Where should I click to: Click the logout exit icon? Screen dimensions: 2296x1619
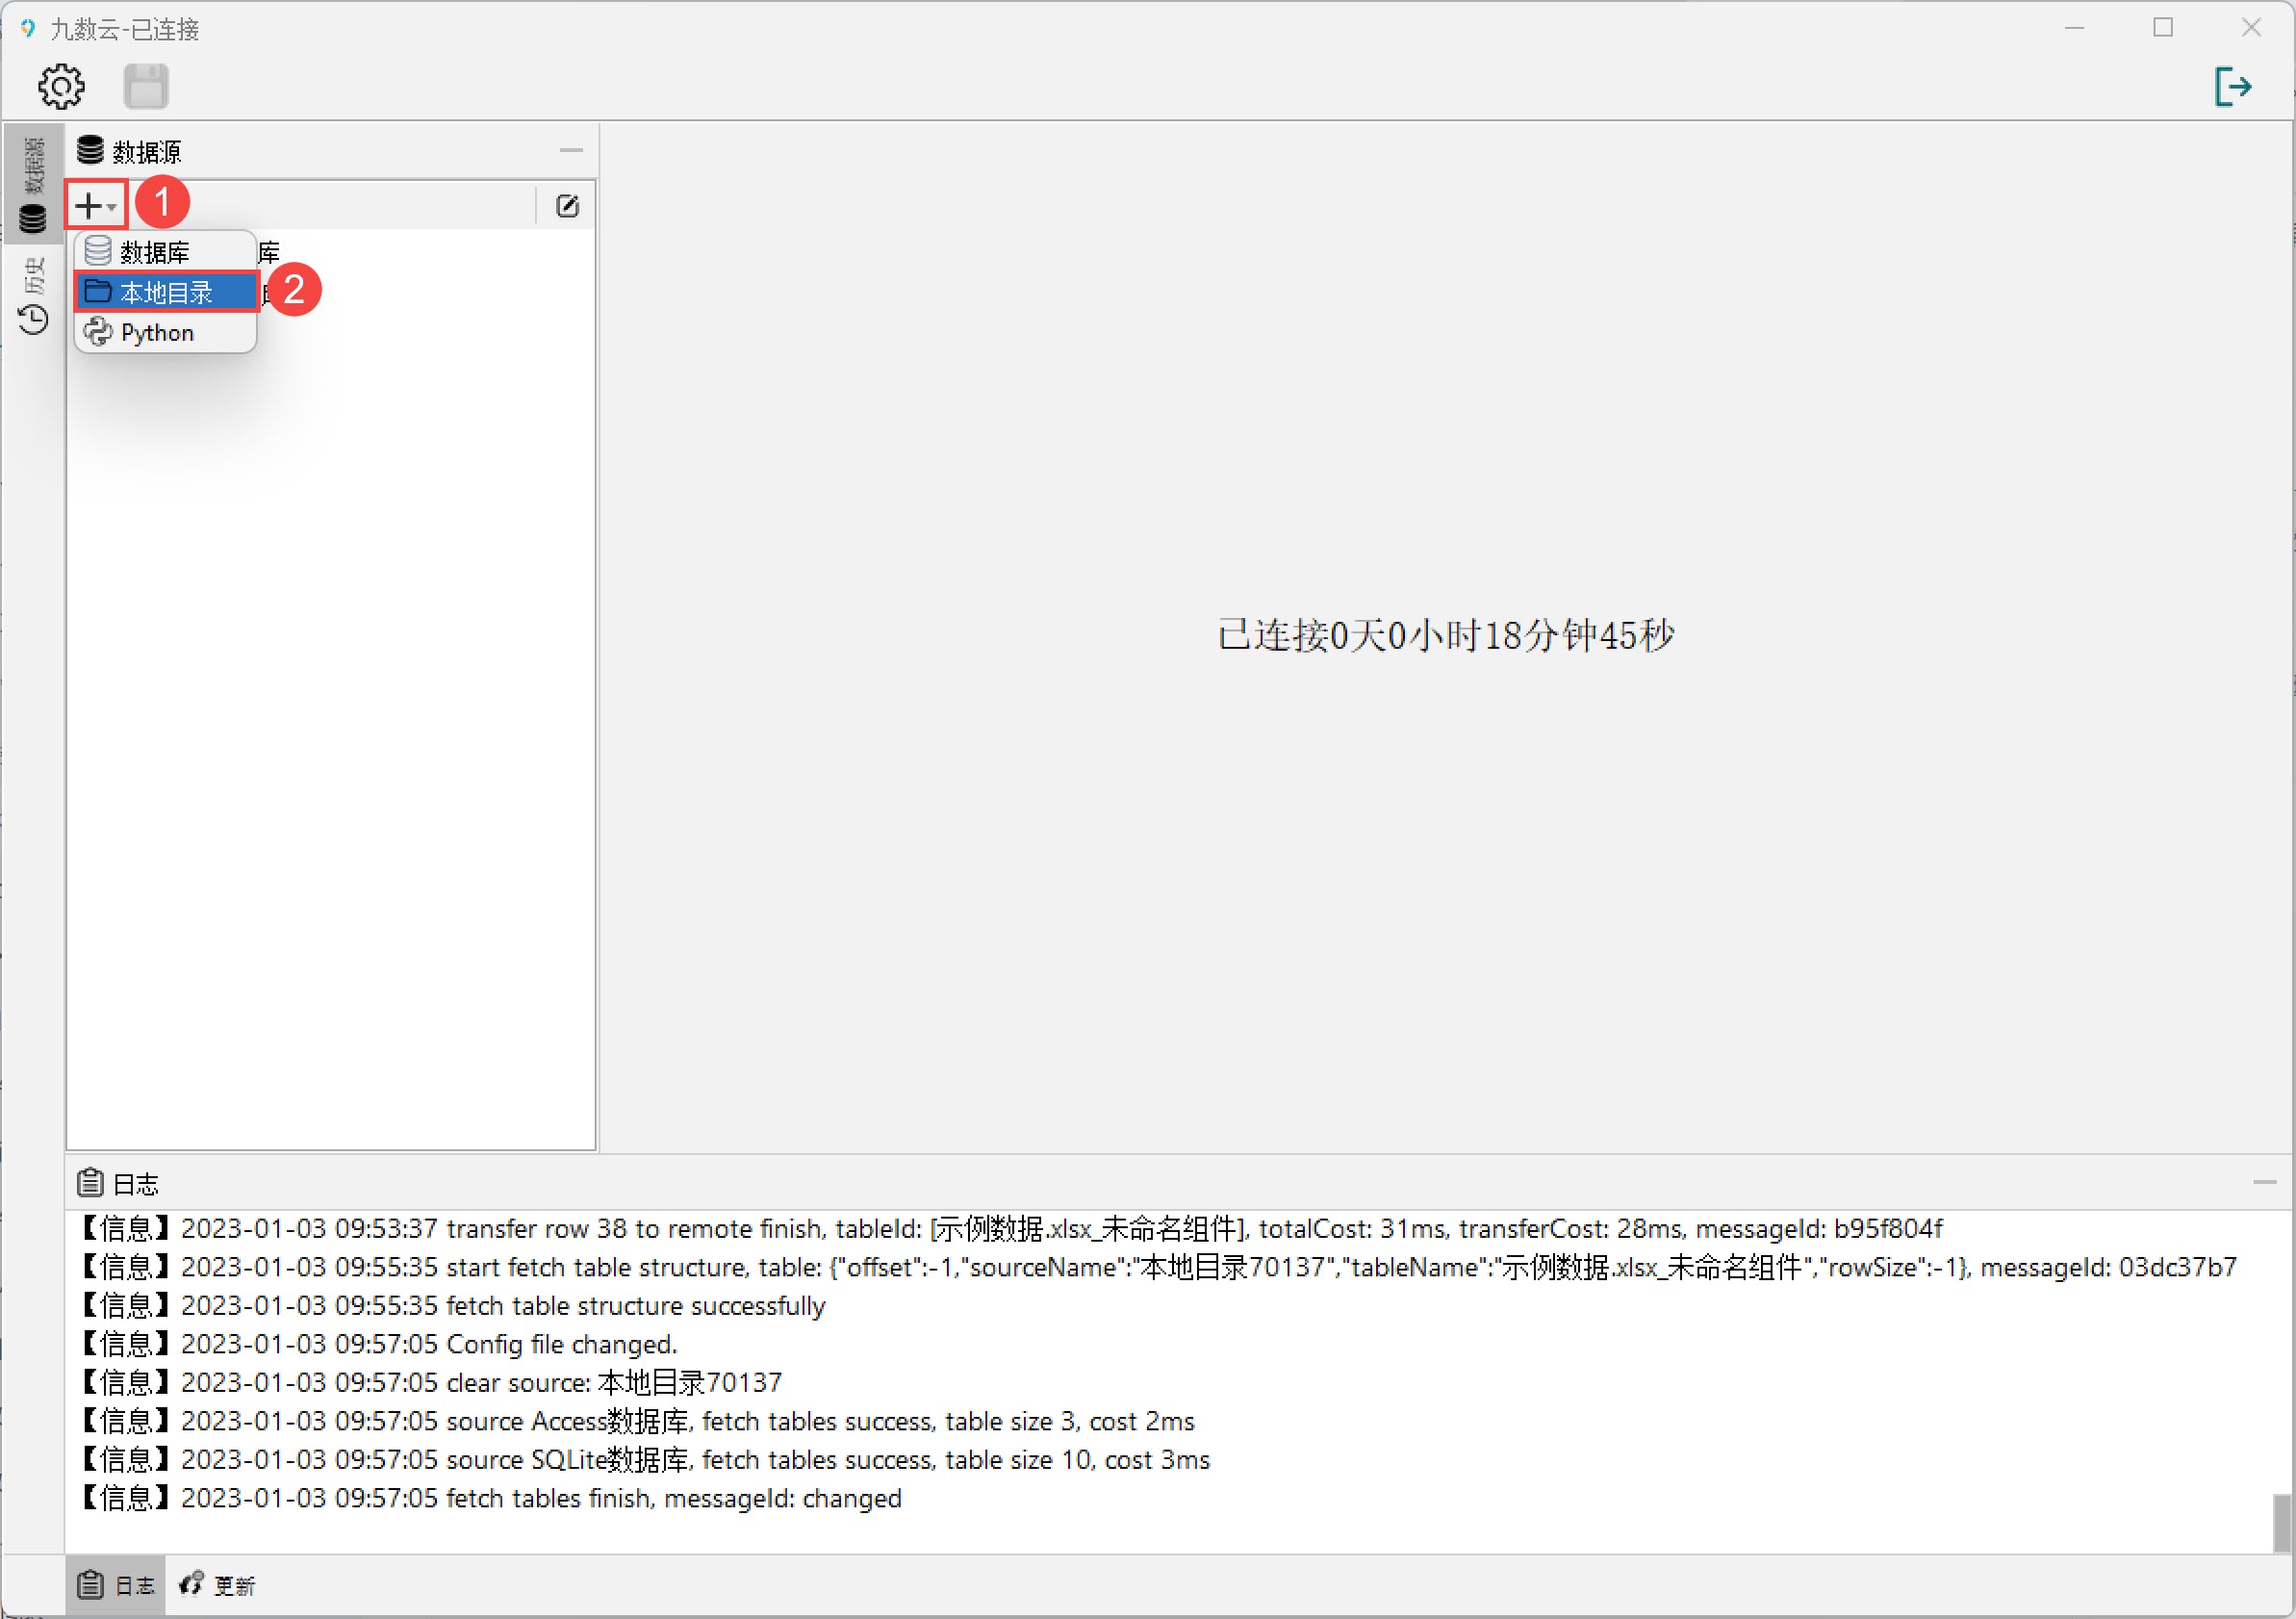point(2232,87)
